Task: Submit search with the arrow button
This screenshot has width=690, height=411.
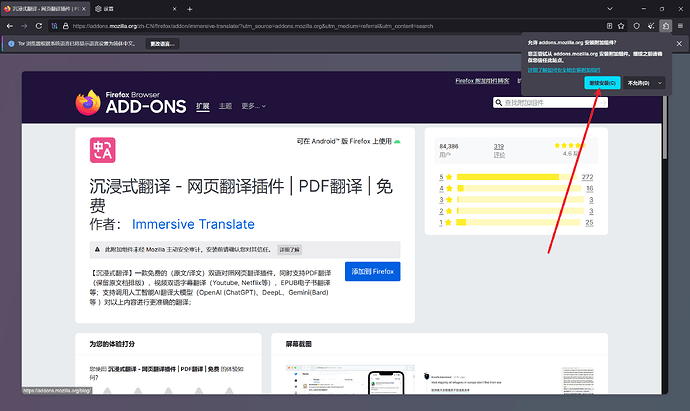Action: (602, 103)
